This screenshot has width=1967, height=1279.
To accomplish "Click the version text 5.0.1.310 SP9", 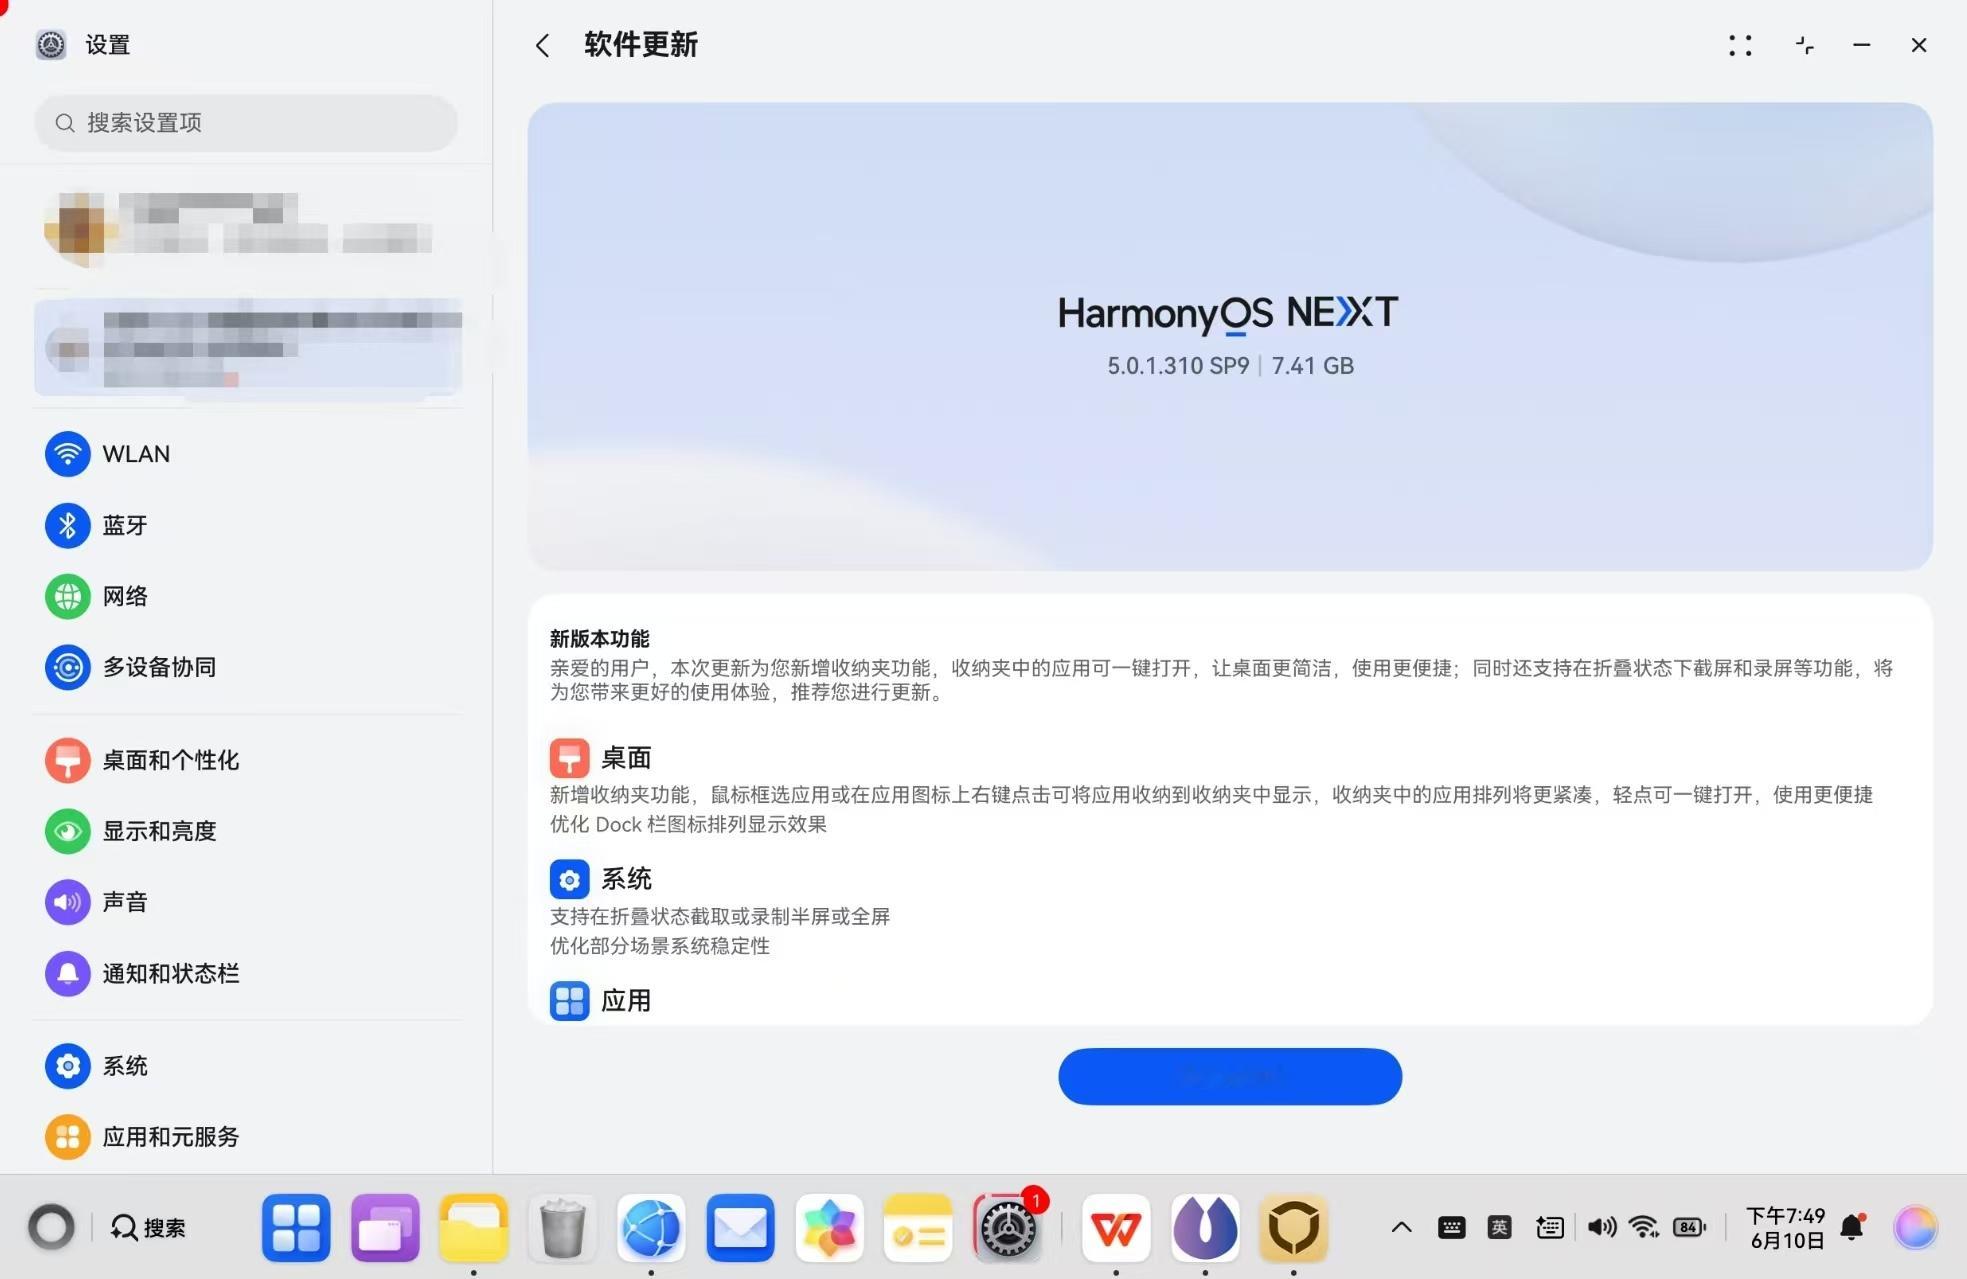I will tap(1178, 366).
